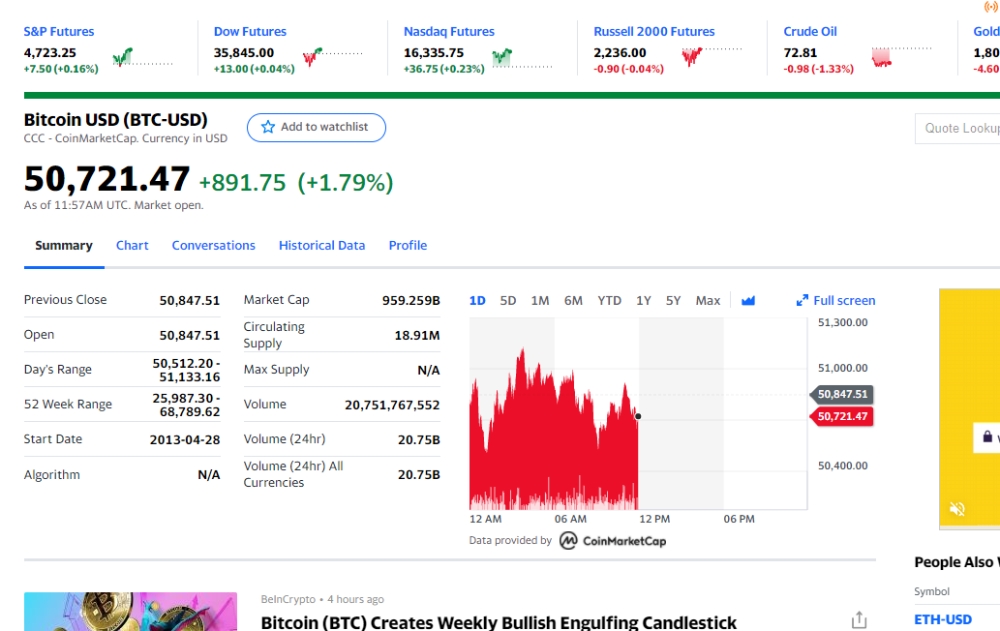Open the Historical Data tab

click(x=322, y=246)
